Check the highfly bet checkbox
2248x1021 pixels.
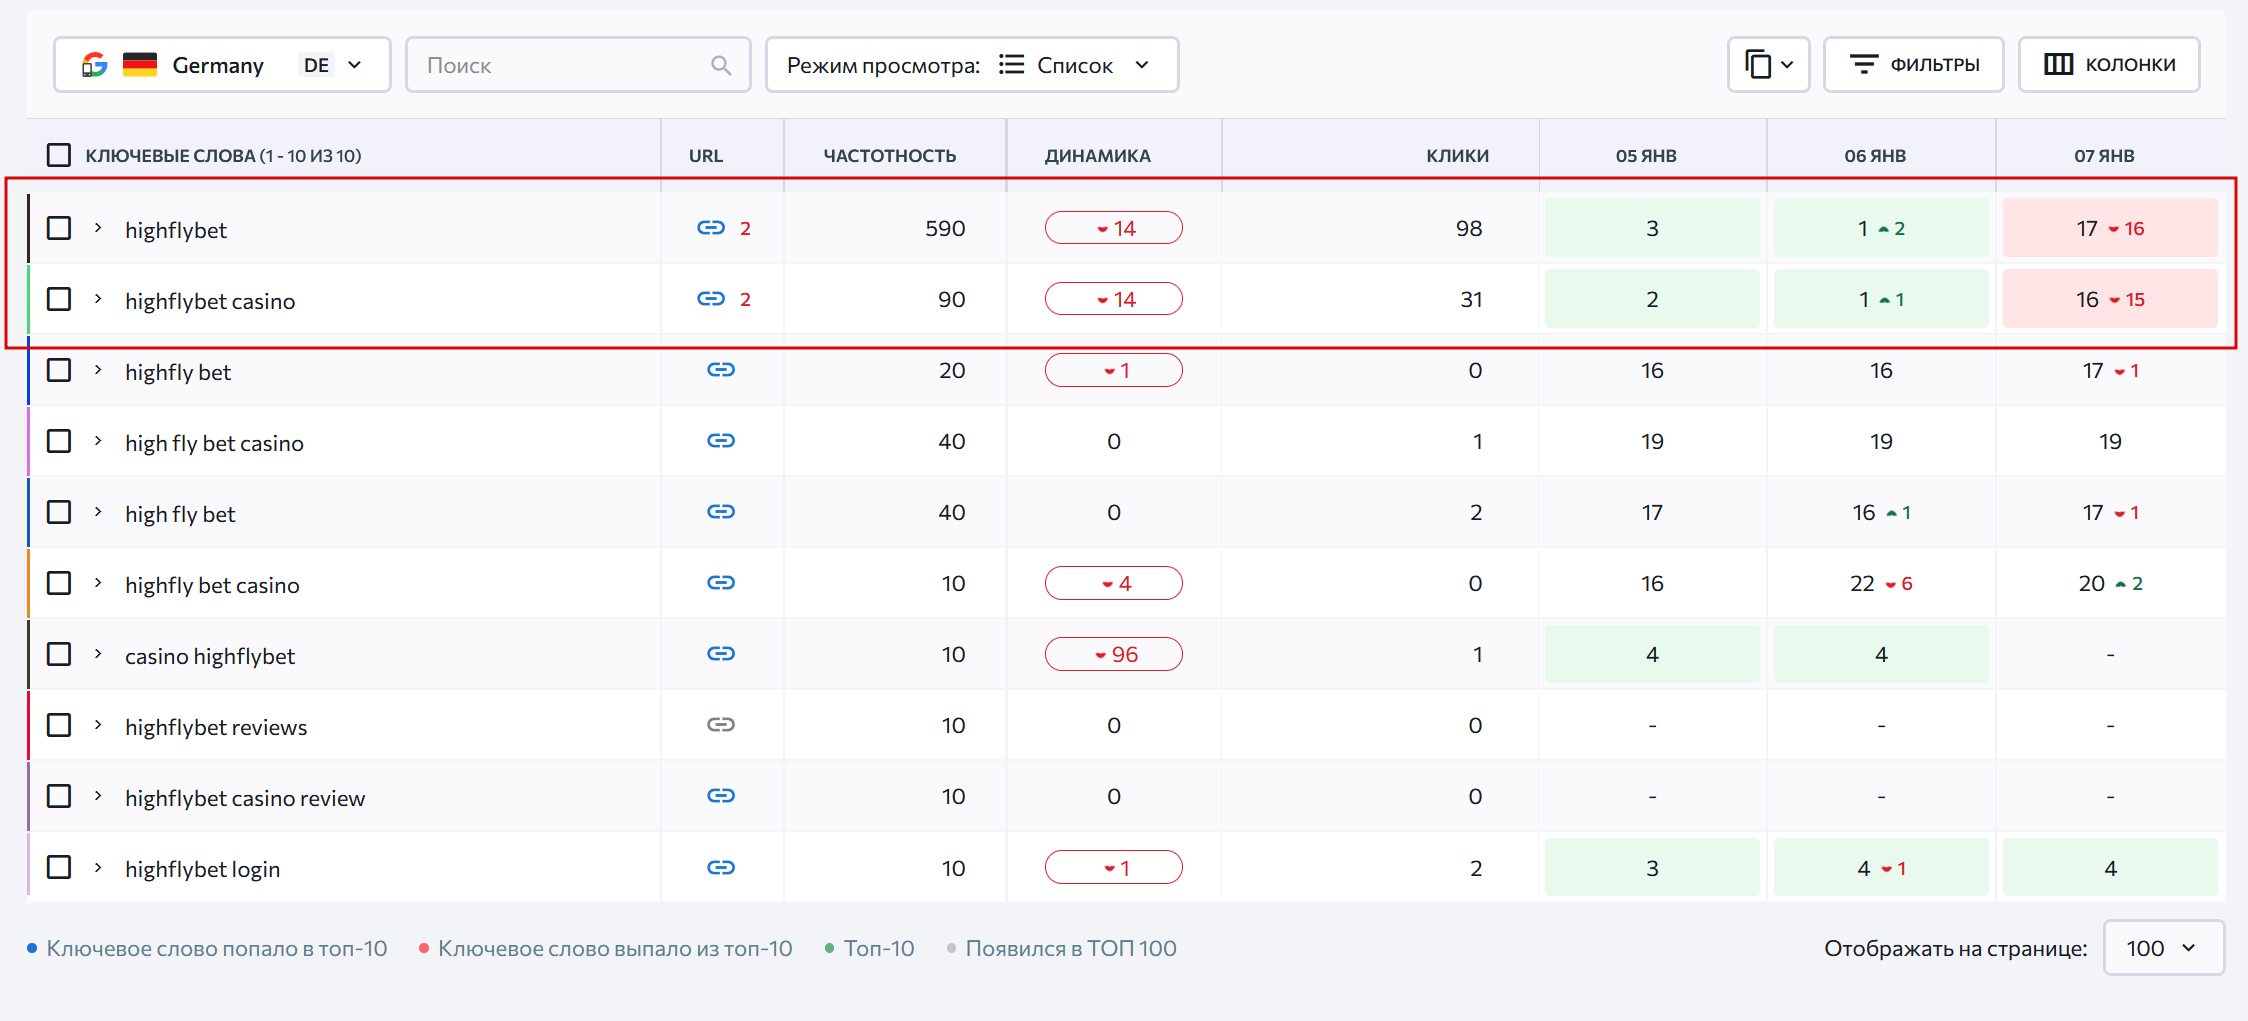59,370
